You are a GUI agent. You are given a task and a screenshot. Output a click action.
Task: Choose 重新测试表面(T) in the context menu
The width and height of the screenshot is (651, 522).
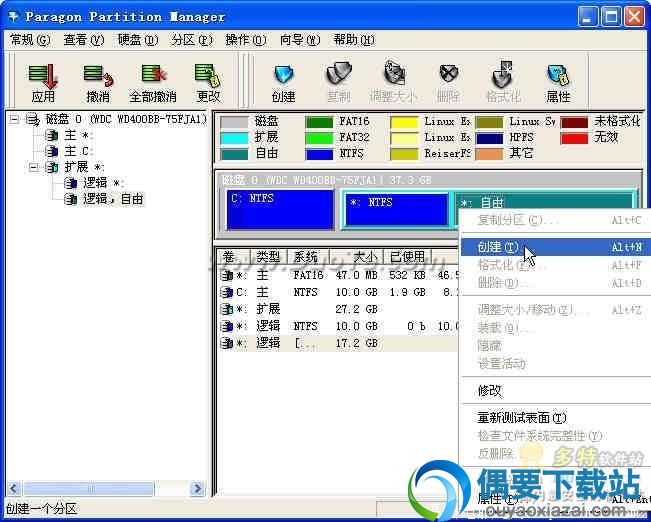point(556,417)
